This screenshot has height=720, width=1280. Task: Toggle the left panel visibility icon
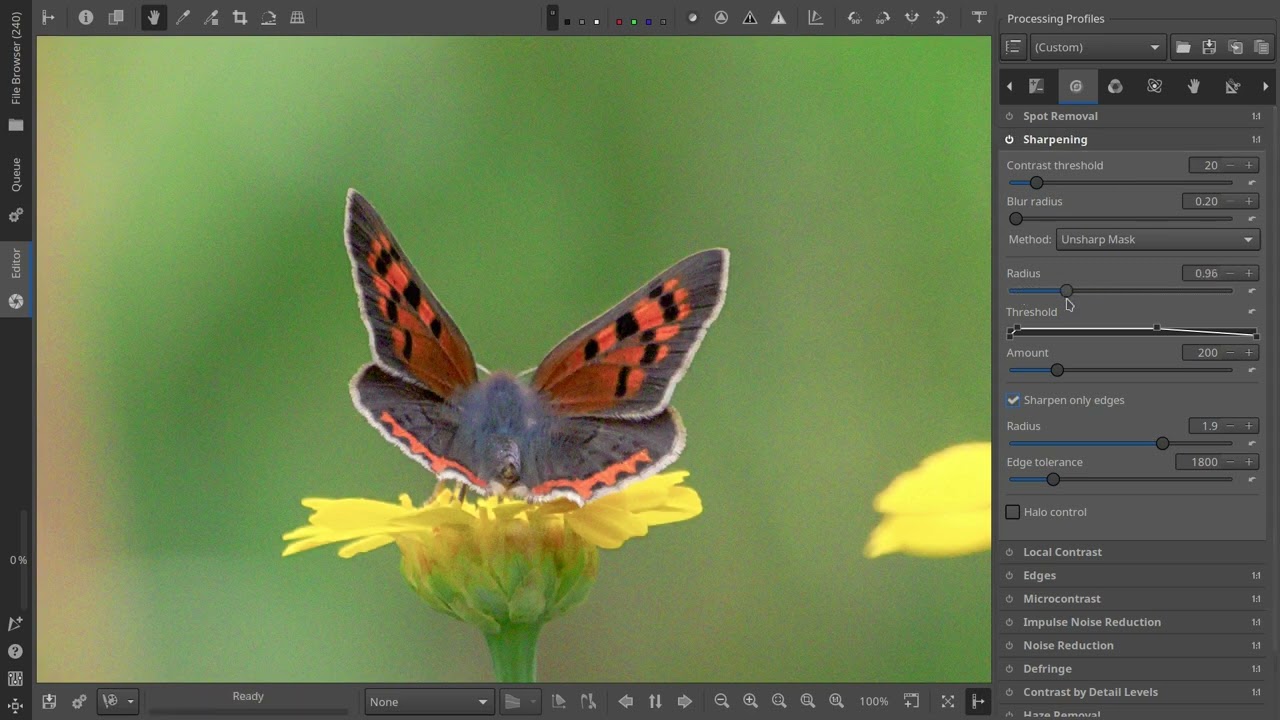coord(48,17)
